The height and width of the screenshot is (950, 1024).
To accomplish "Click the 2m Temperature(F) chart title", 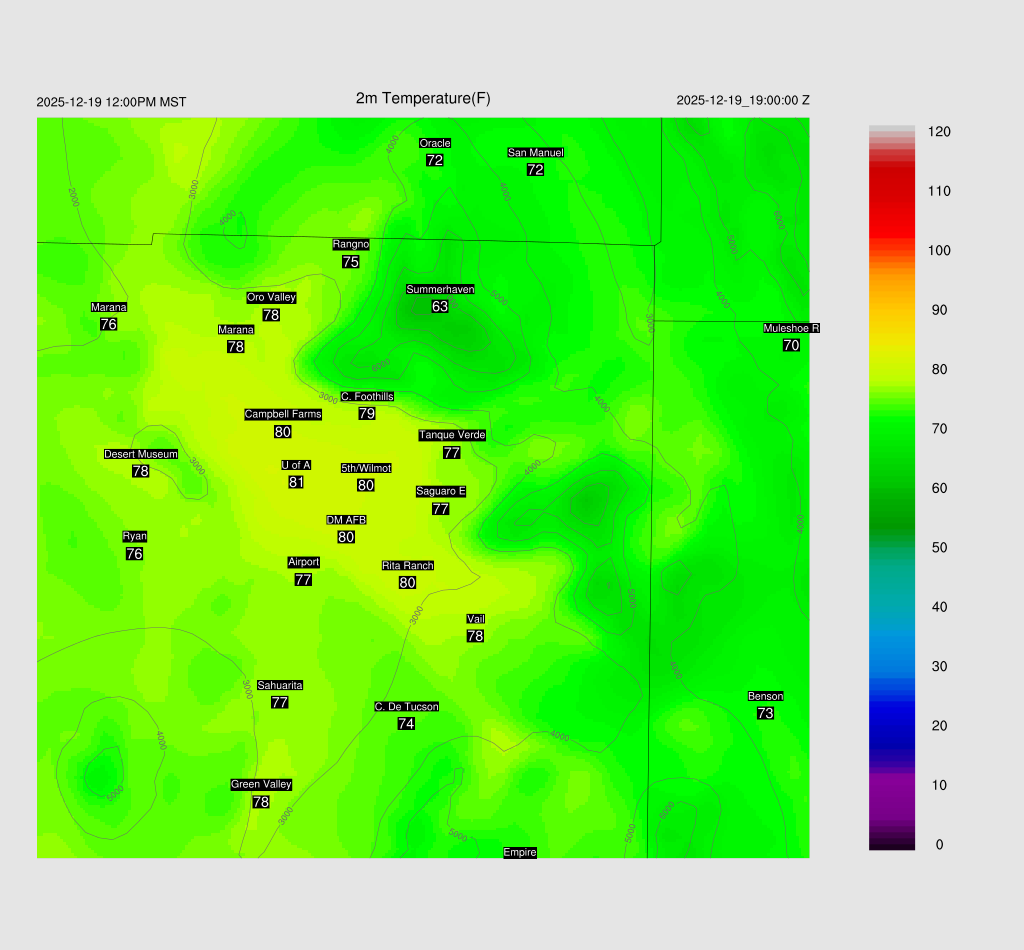I will click(423, 98).
